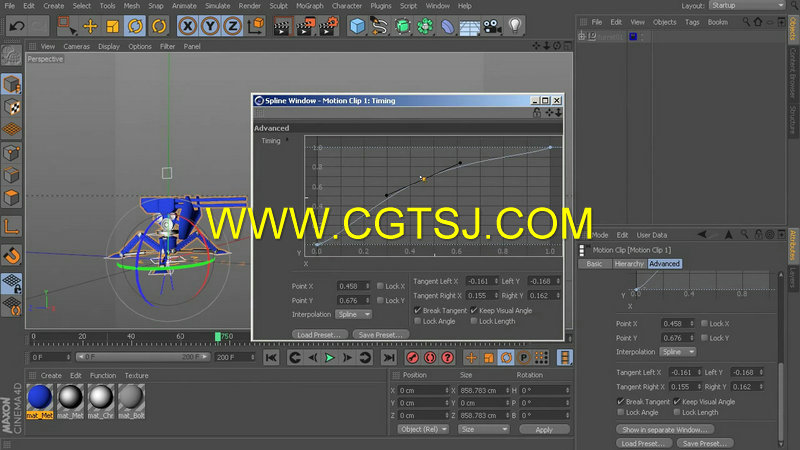Open the Size mode dropdown

coord(483,430)
